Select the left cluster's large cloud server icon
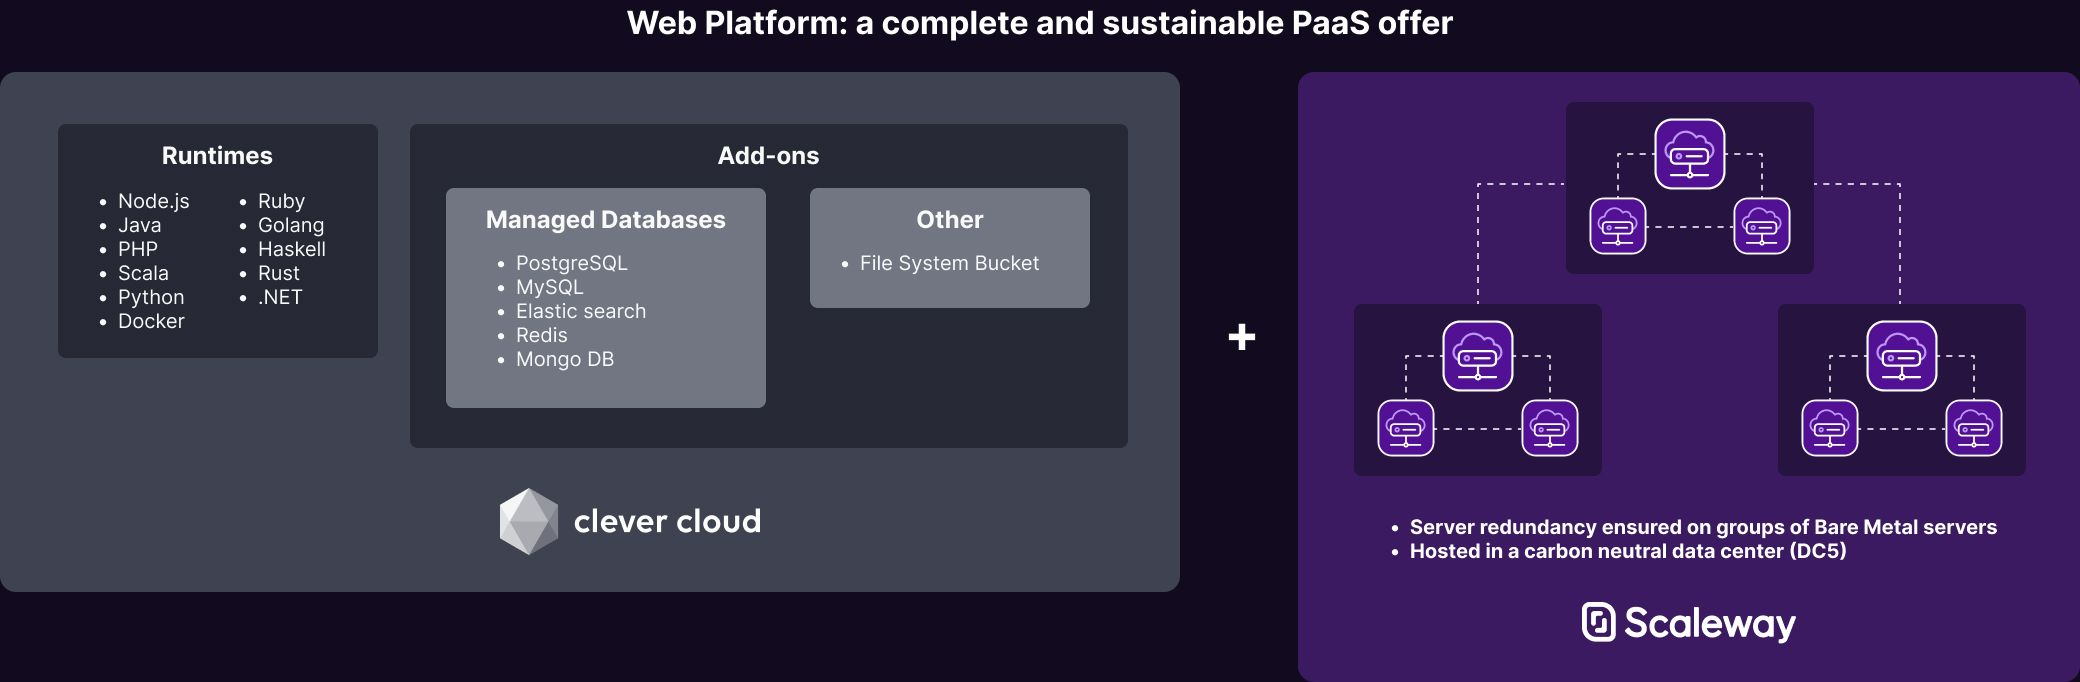The height and width of the screenshot is (682, 2080). (1478, 356)
